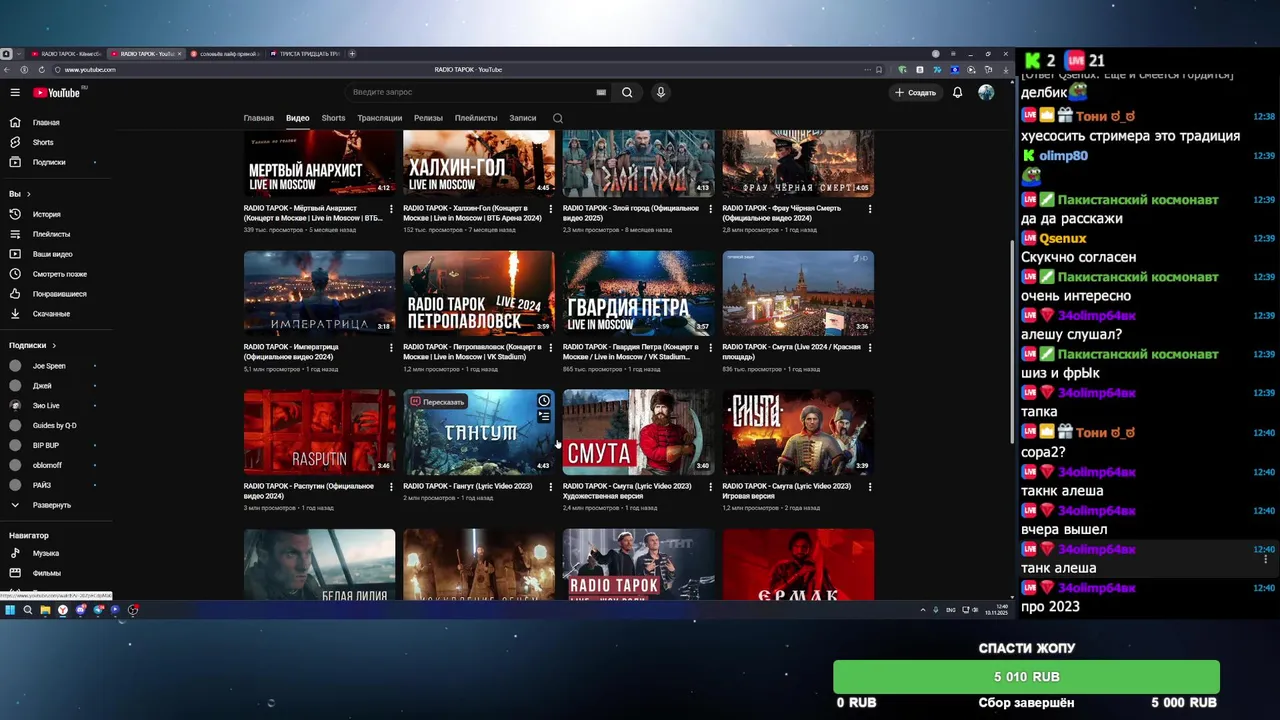
Task: Open Windows taskbar search
Action: tap(28, 610)
